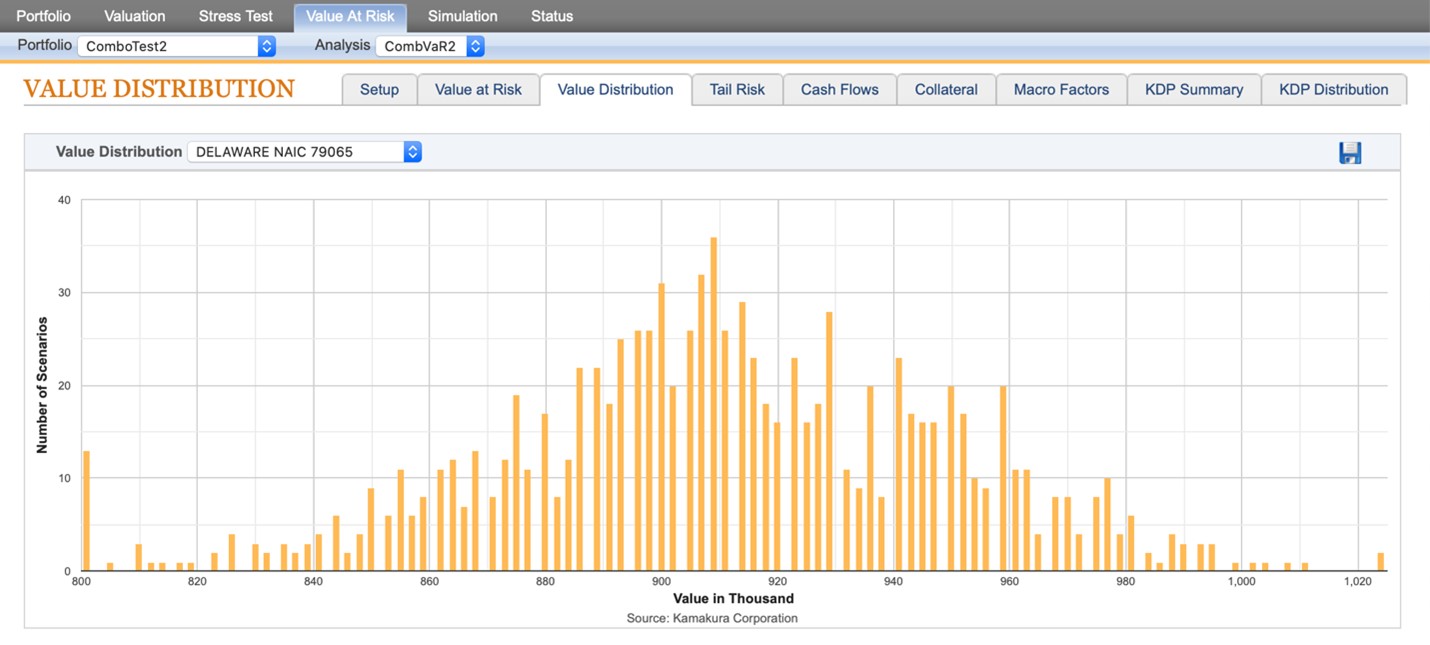Open the Macro Factors tab
1430x645 pixels.
pos(1061,89)
